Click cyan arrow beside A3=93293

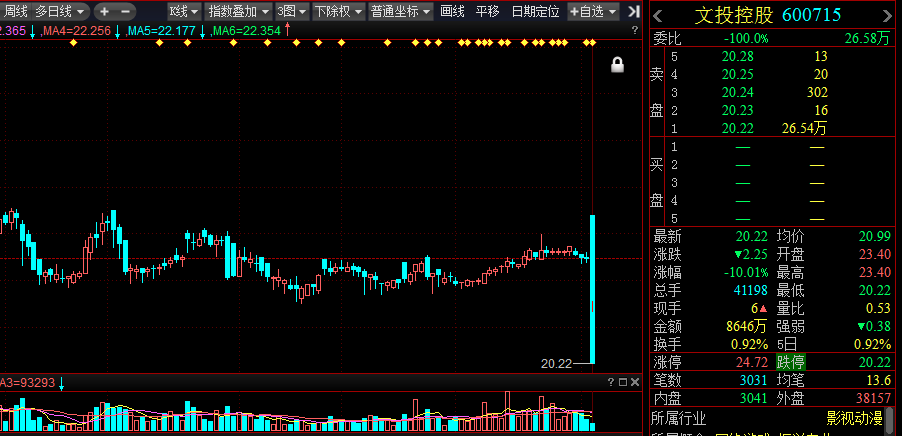click(62, 383)
